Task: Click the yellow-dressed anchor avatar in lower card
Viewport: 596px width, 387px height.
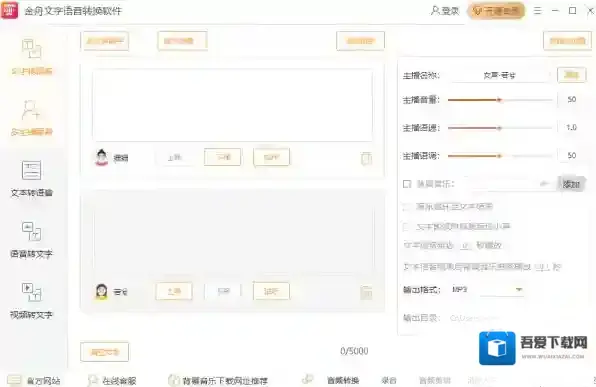Action: coord(101,292)
